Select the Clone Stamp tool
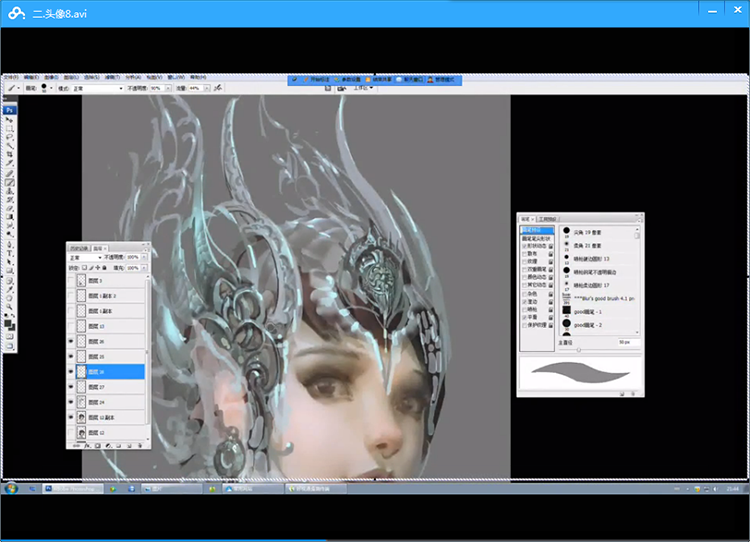 click(10, 191)
